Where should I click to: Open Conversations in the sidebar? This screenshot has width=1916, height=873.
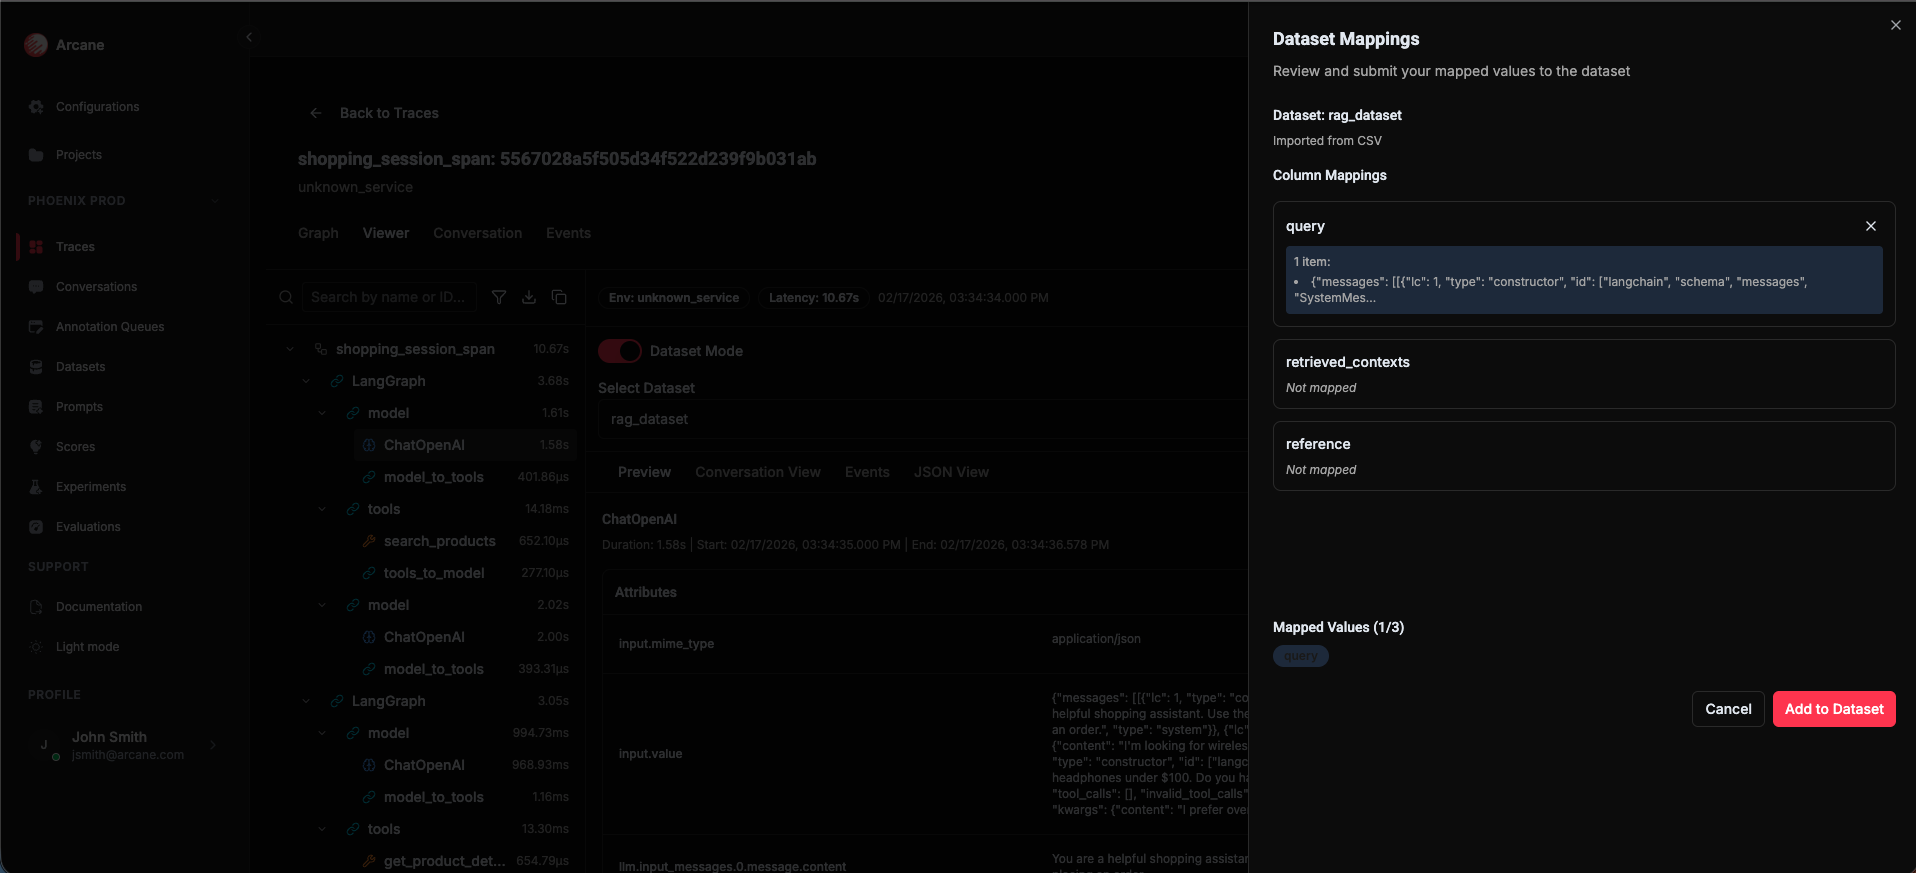96,287
